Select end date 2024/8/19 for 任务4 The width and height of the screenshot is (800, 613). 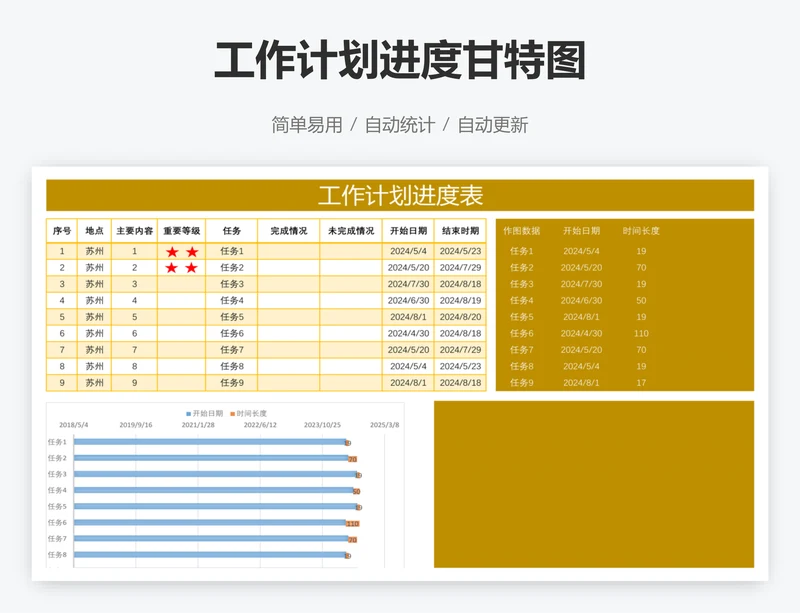click(x=460, y=301)
